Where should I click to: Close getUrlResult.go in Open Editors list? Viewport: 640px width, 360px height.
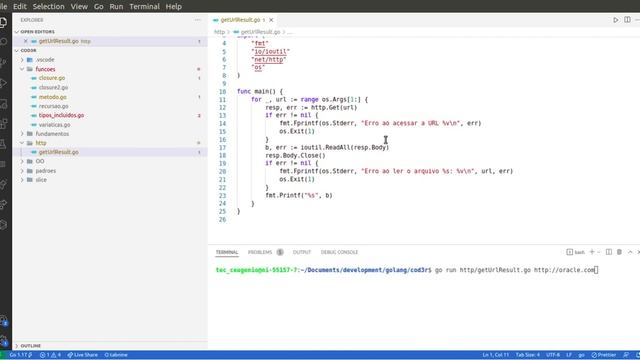click(x=26, y=41)
